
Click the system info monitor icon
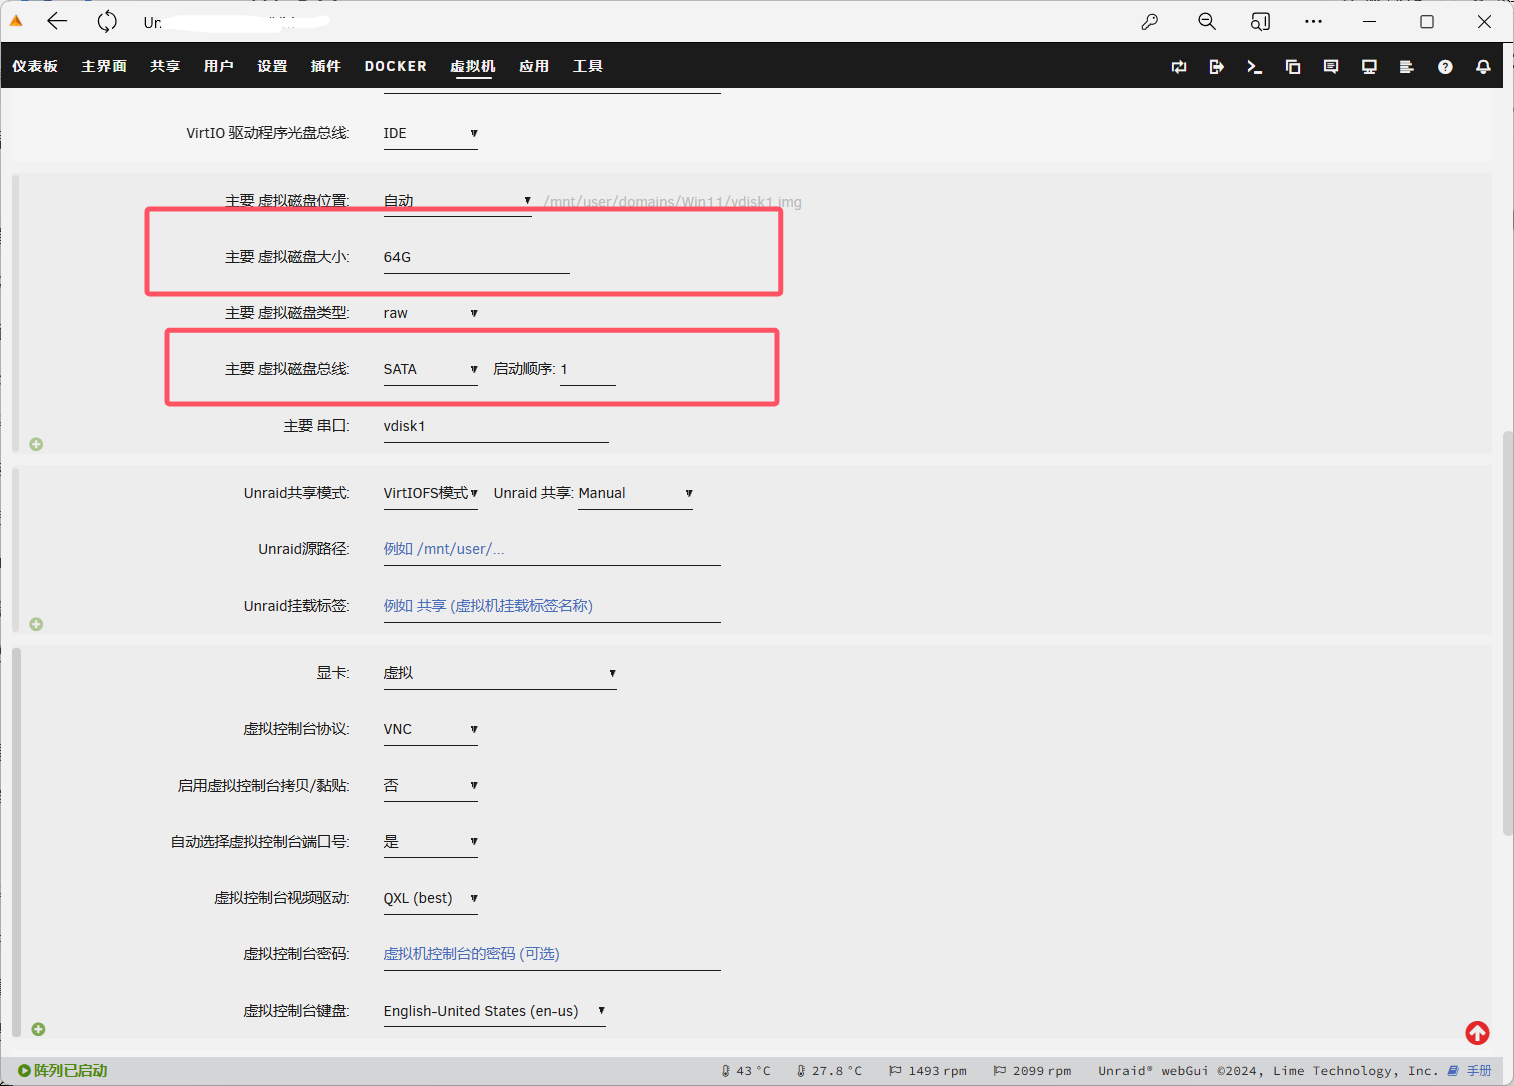click(1369, 67)
